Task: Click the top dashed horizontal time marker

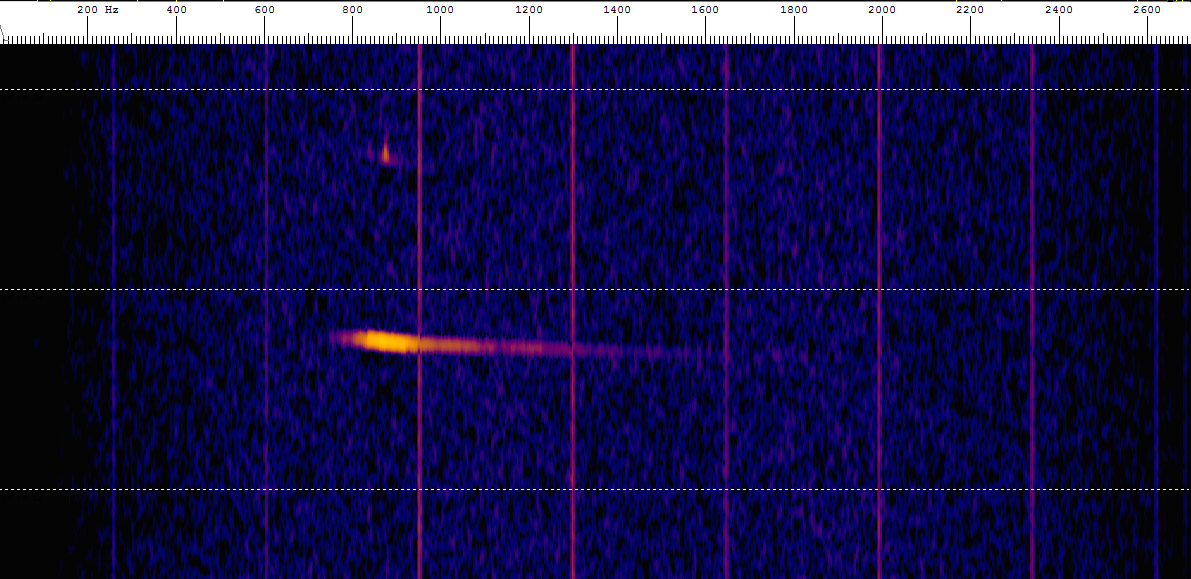Action: [x=600, y=89]
